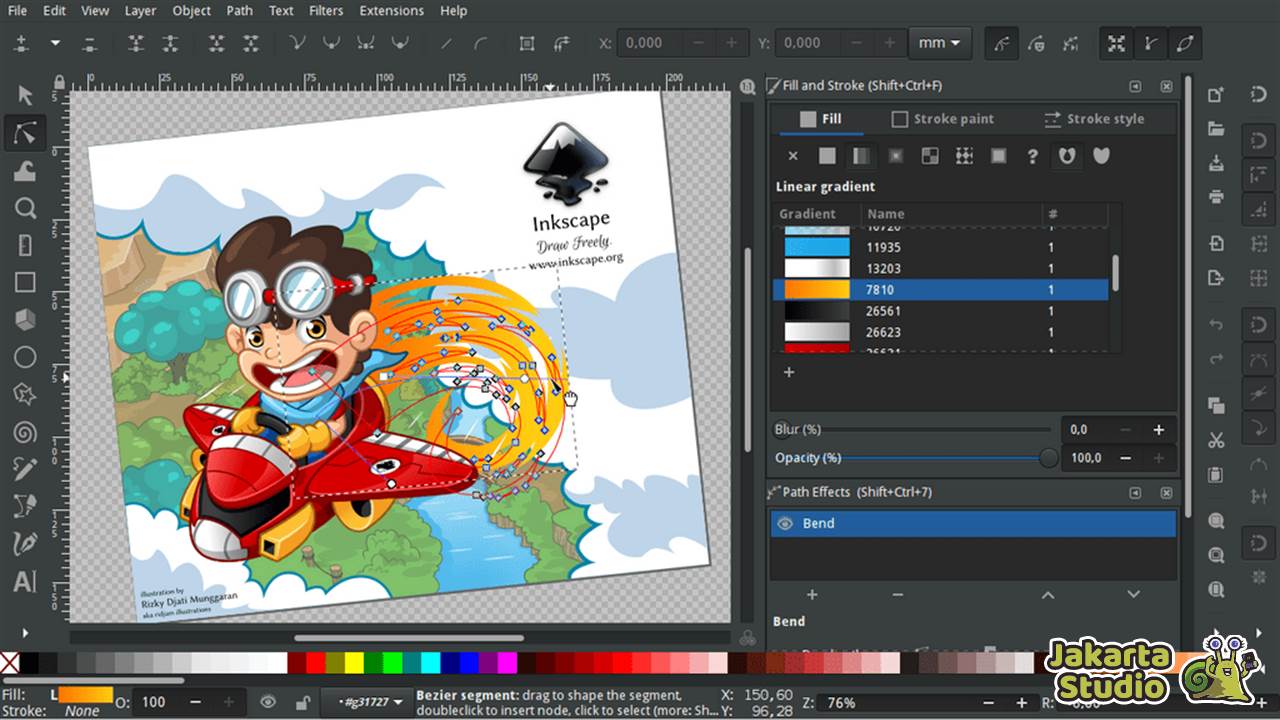Add a path effect with plus

pos(812,594)
